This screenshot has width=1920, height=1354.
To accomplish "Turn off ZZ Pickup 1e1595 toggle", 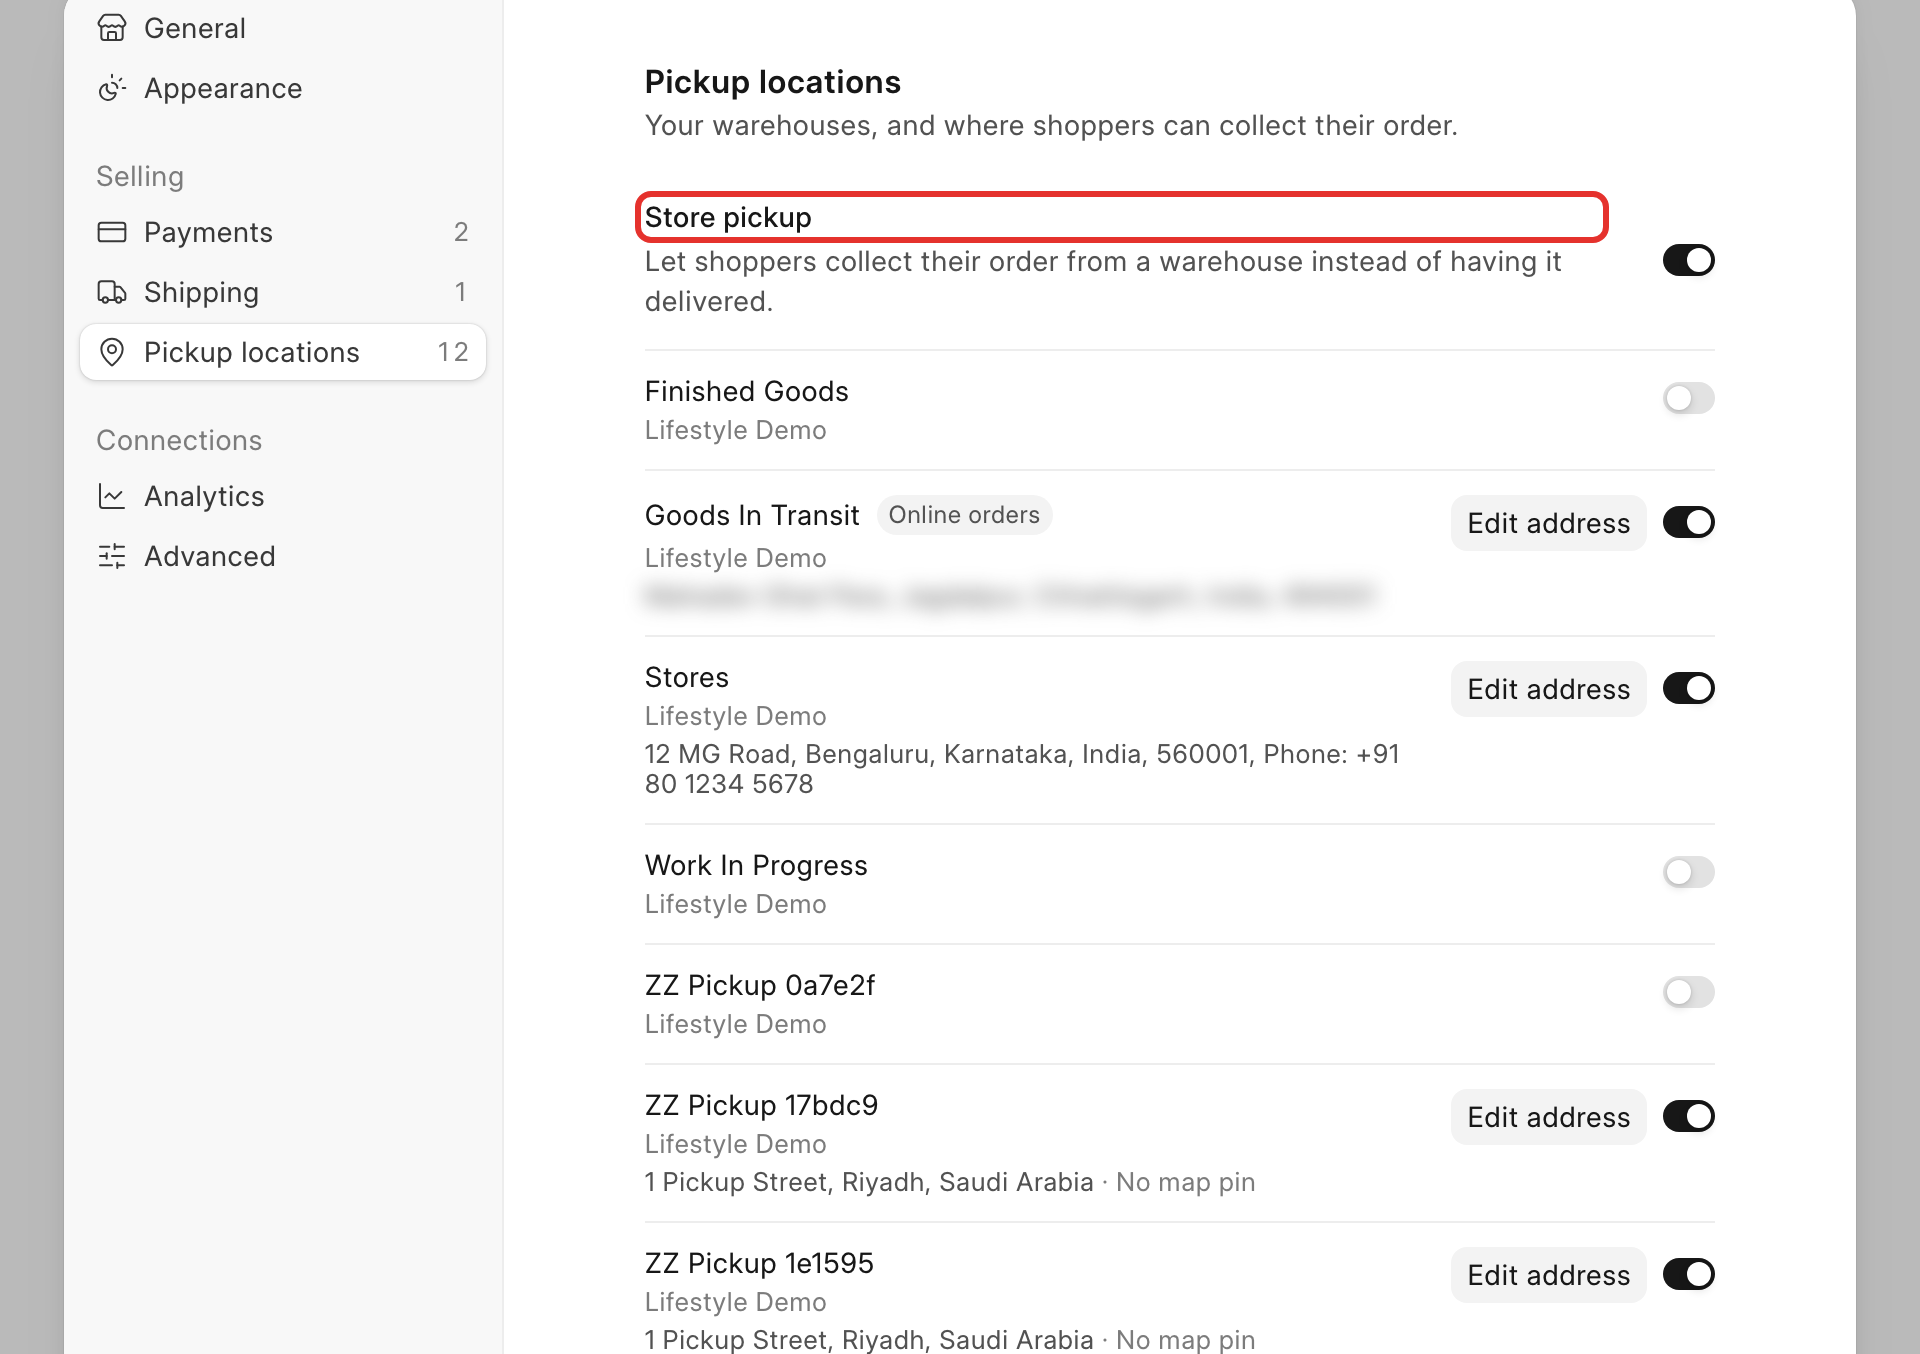I will pyautogui.click(x=1688, y=1274).
